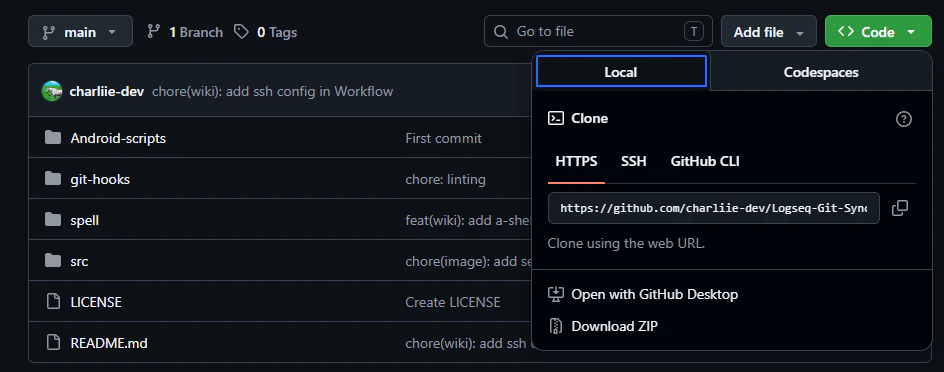Open the spell folder
The width and height of the screenshot is (944, 372).
(x=84, y=220)
